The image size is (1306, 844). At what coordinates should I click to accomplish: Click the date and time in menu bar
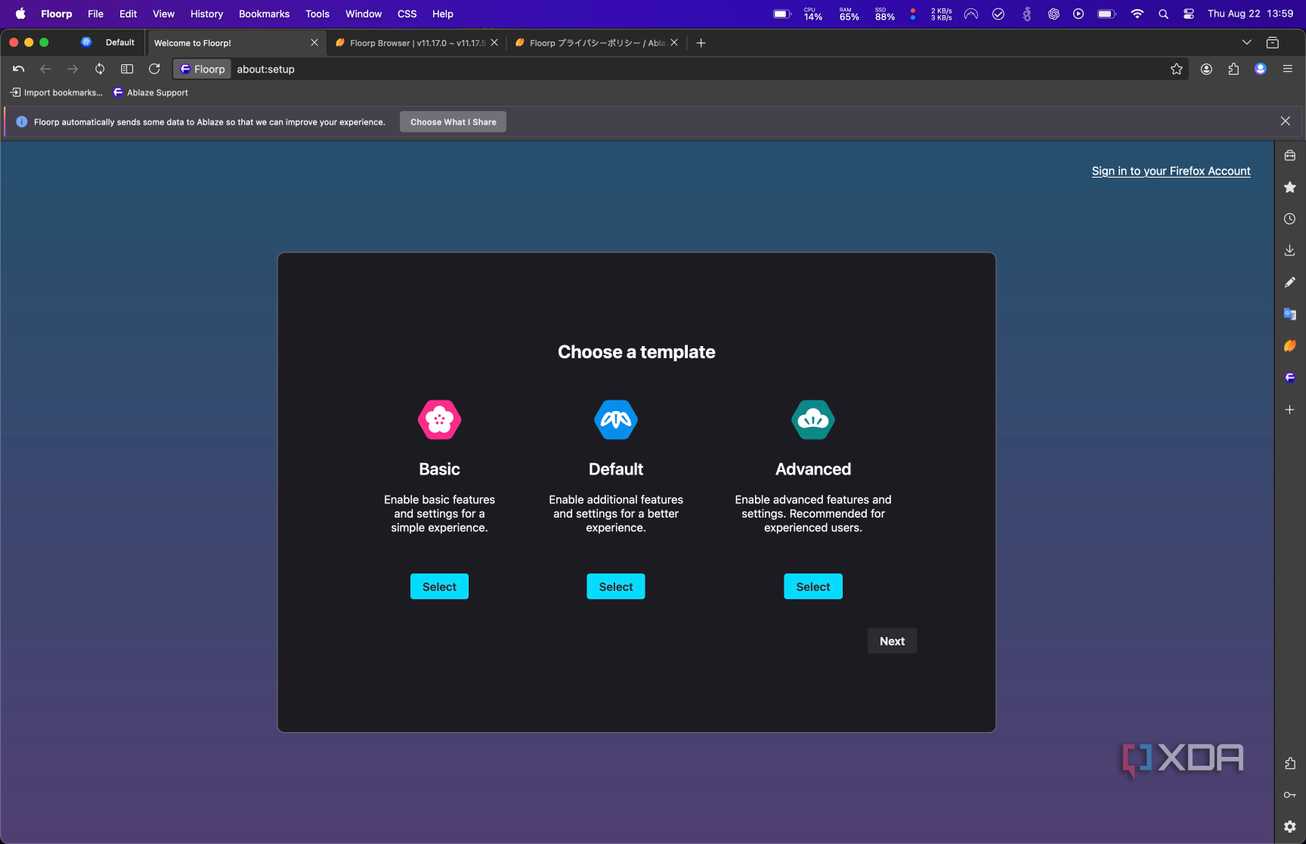click(1250, 14)
